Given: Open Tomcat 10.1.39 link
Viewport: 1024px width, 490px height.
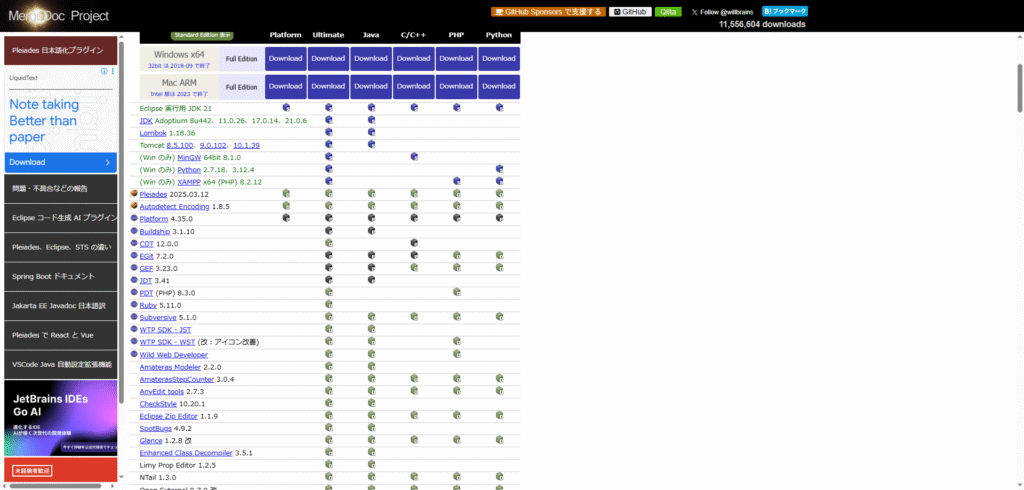Looking at the screenshot, I should click(246, 145).
